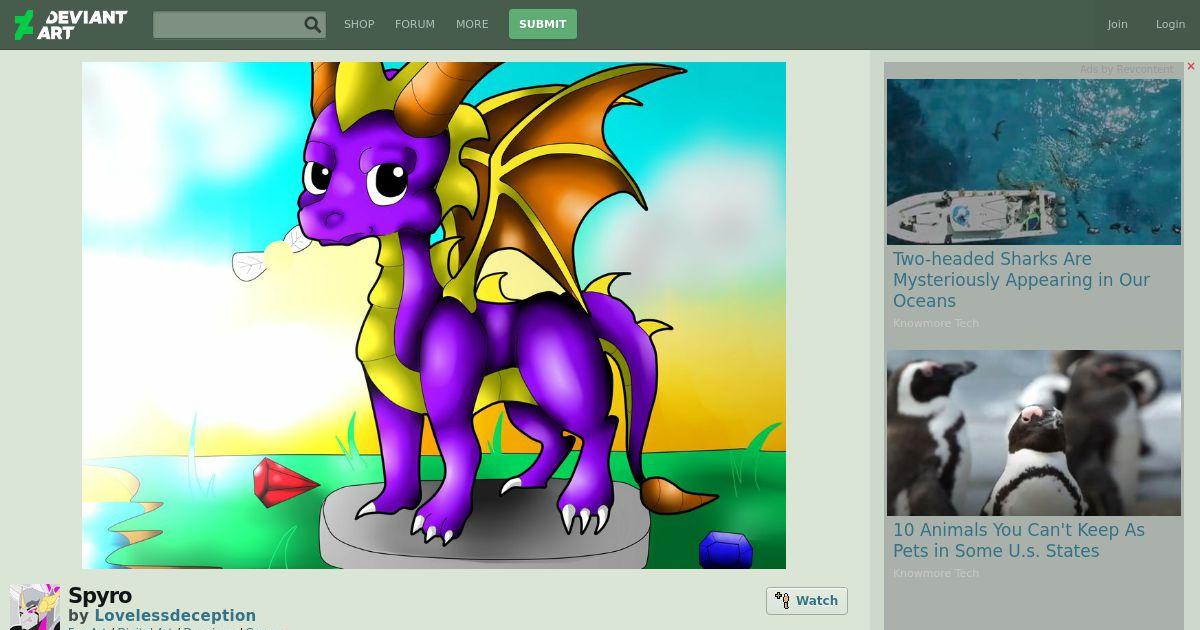Open the Spyro dragon artwork image

(x=434, y=315)
